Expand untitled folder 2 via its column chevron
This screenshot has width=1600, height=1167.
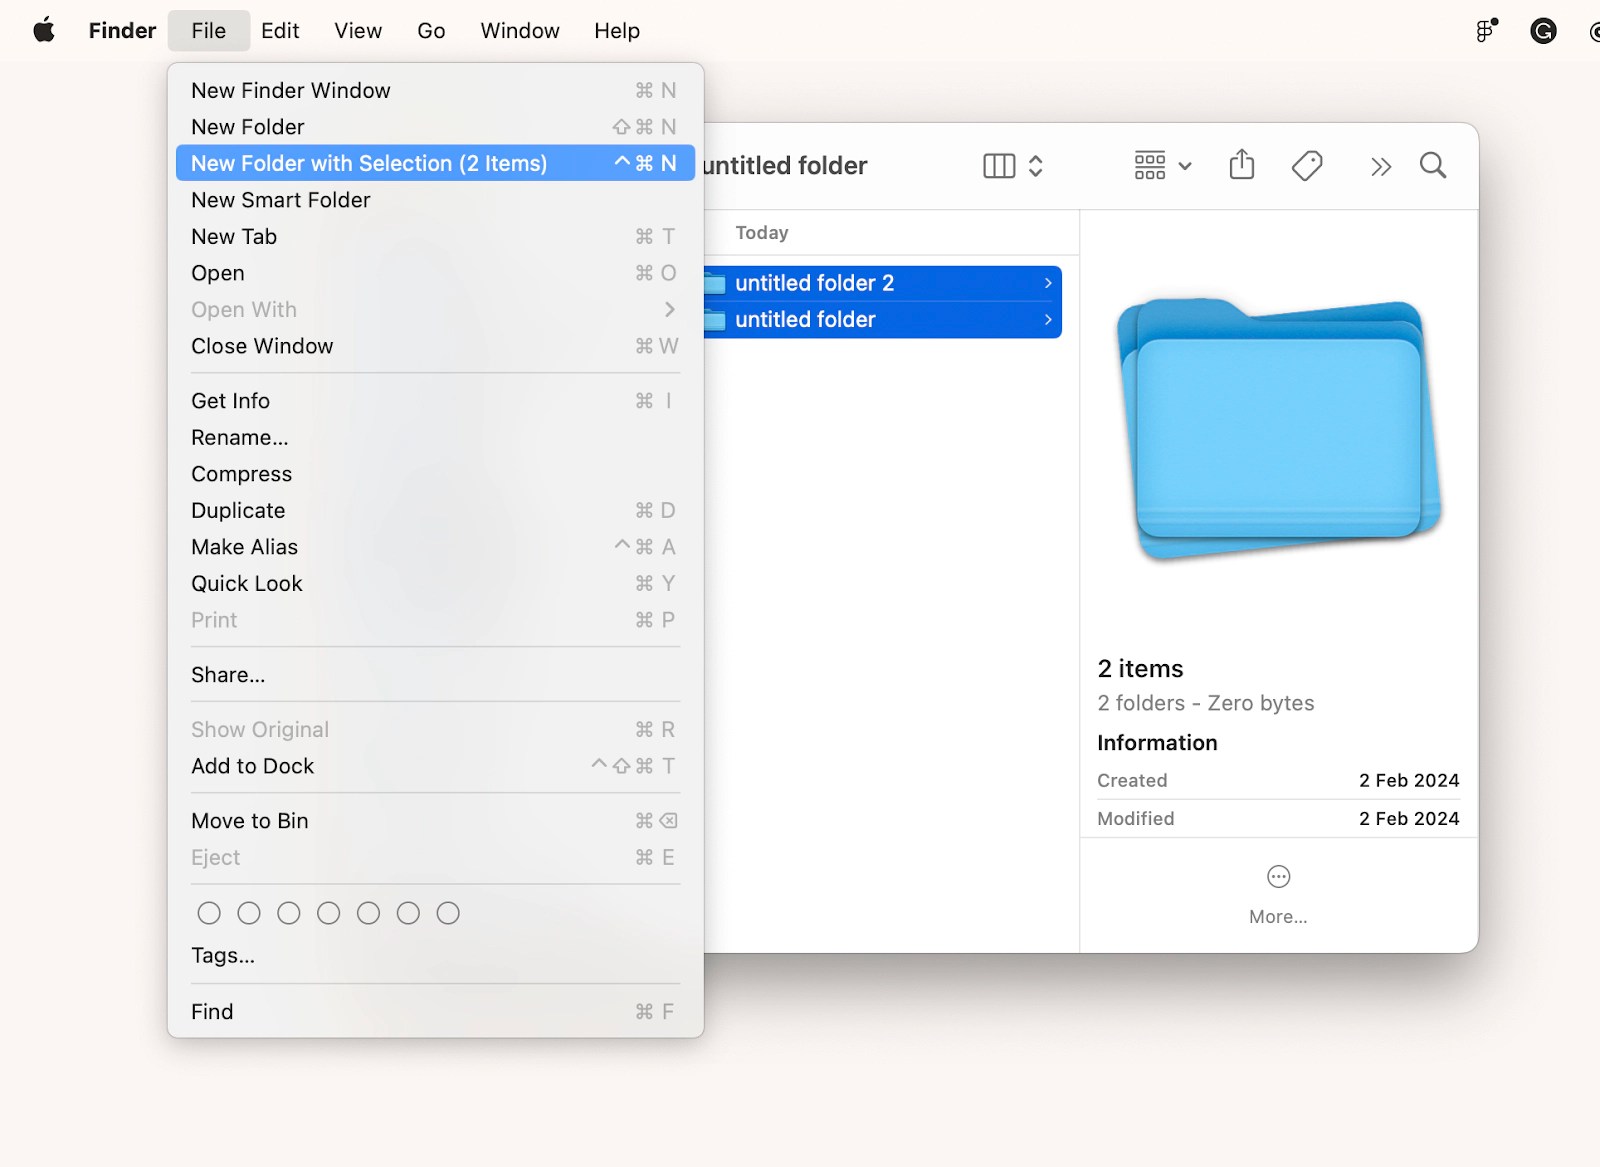(x=1047, y=283)
